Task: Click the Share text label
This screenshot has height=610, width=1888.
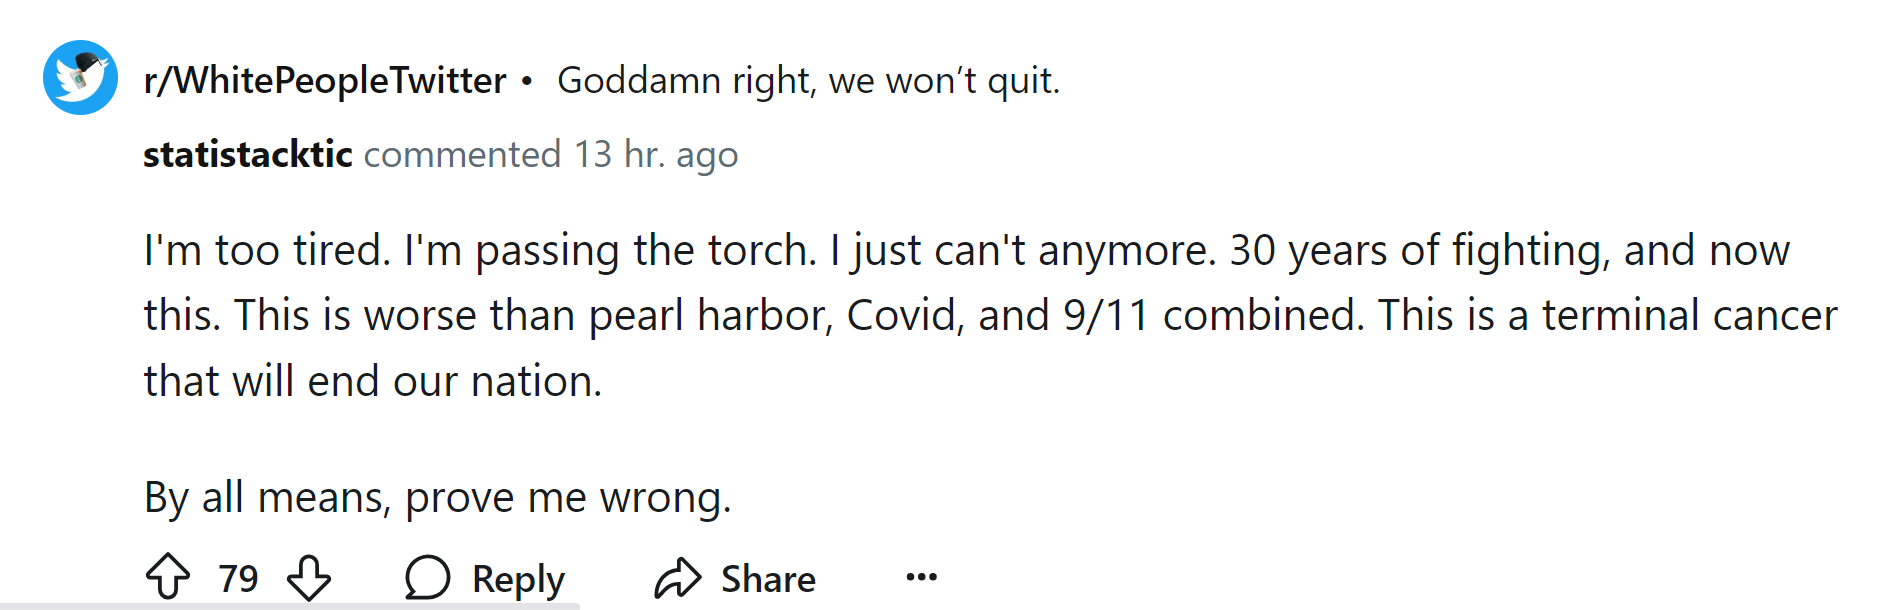Action: (x=768, y=579)
